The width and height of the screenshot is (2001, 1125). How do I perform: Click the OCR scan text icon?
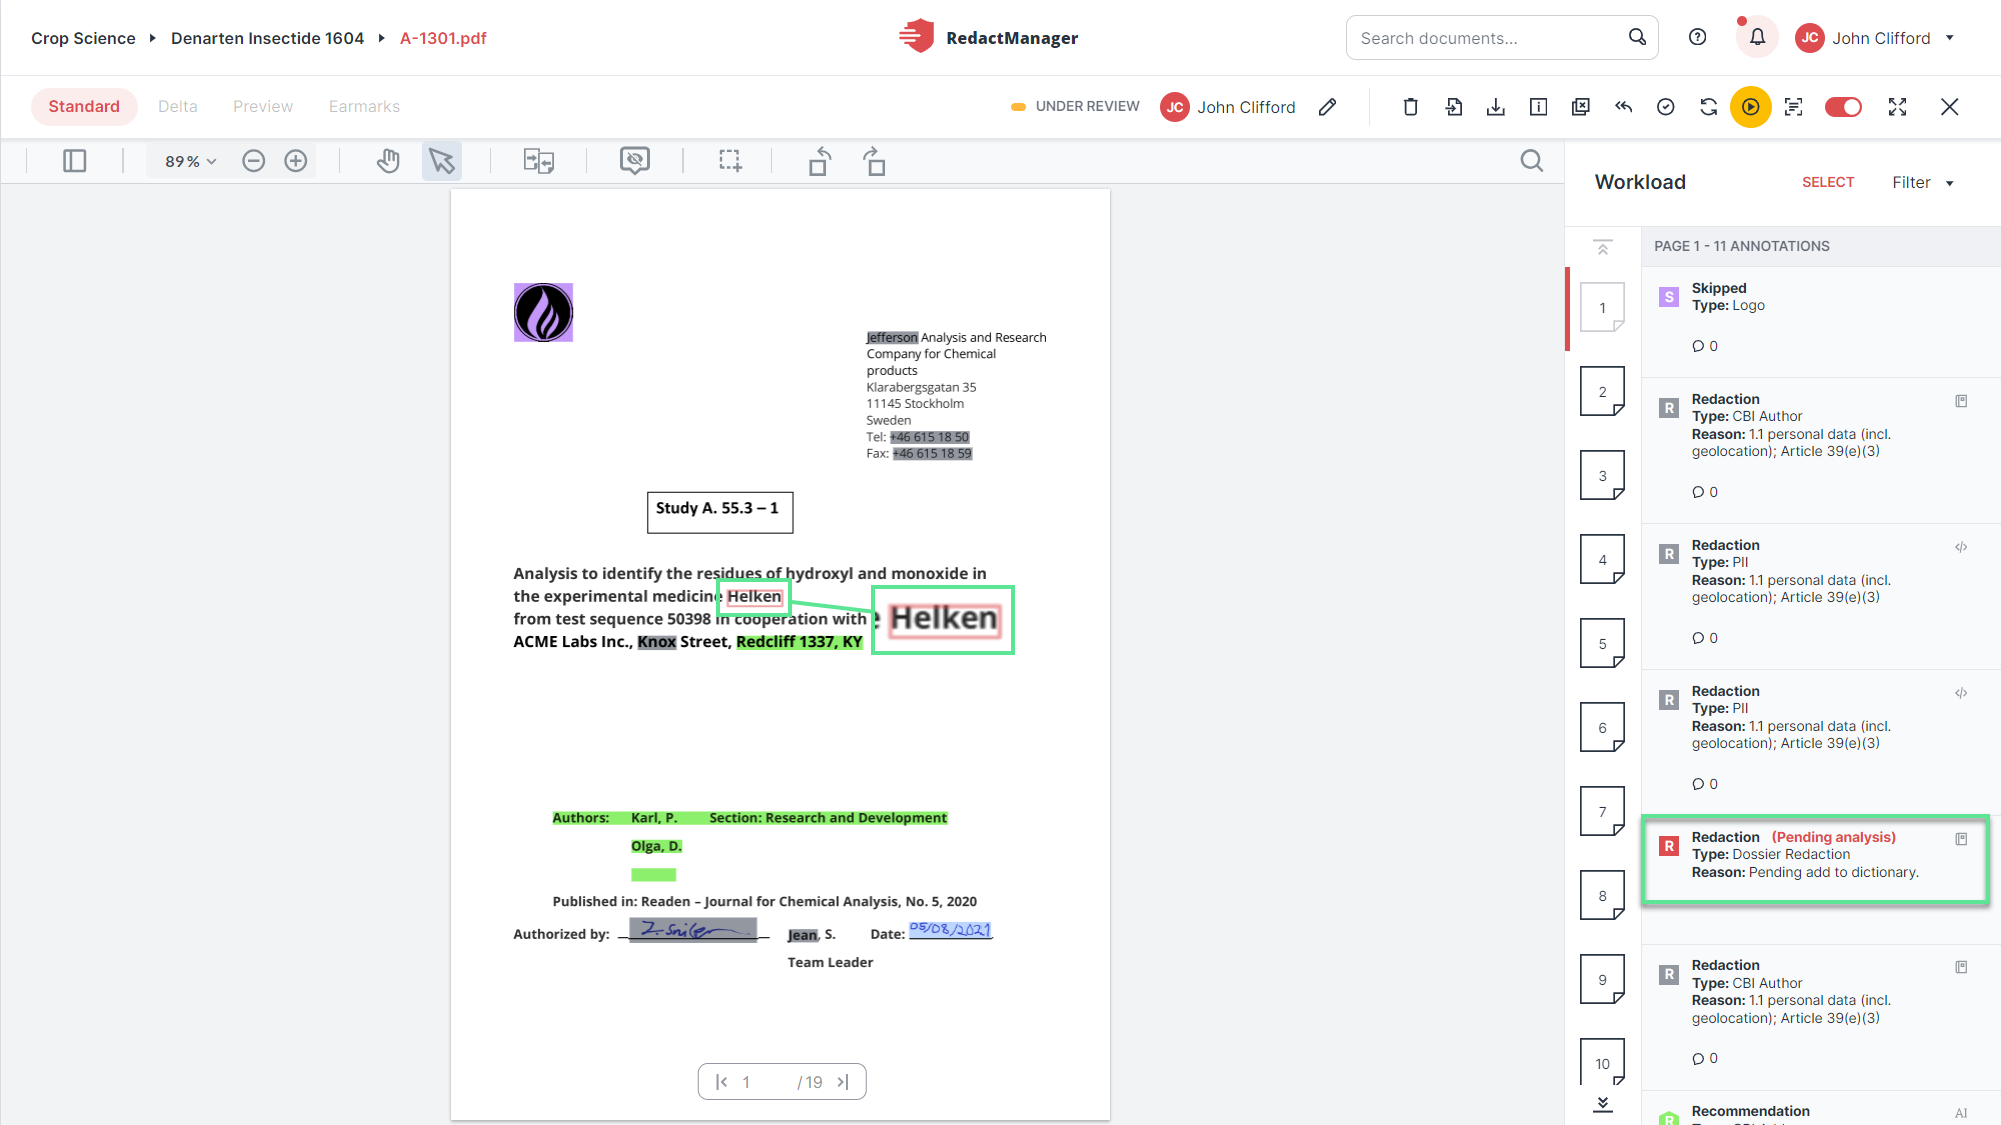[1794, 107]
